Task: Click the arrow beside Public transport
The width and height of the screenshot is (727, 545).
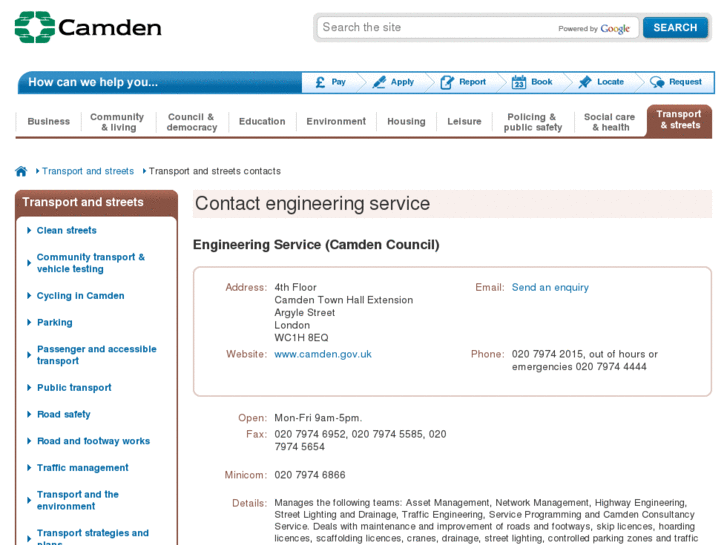Action: pyautogui.click(x=29, y=388)
